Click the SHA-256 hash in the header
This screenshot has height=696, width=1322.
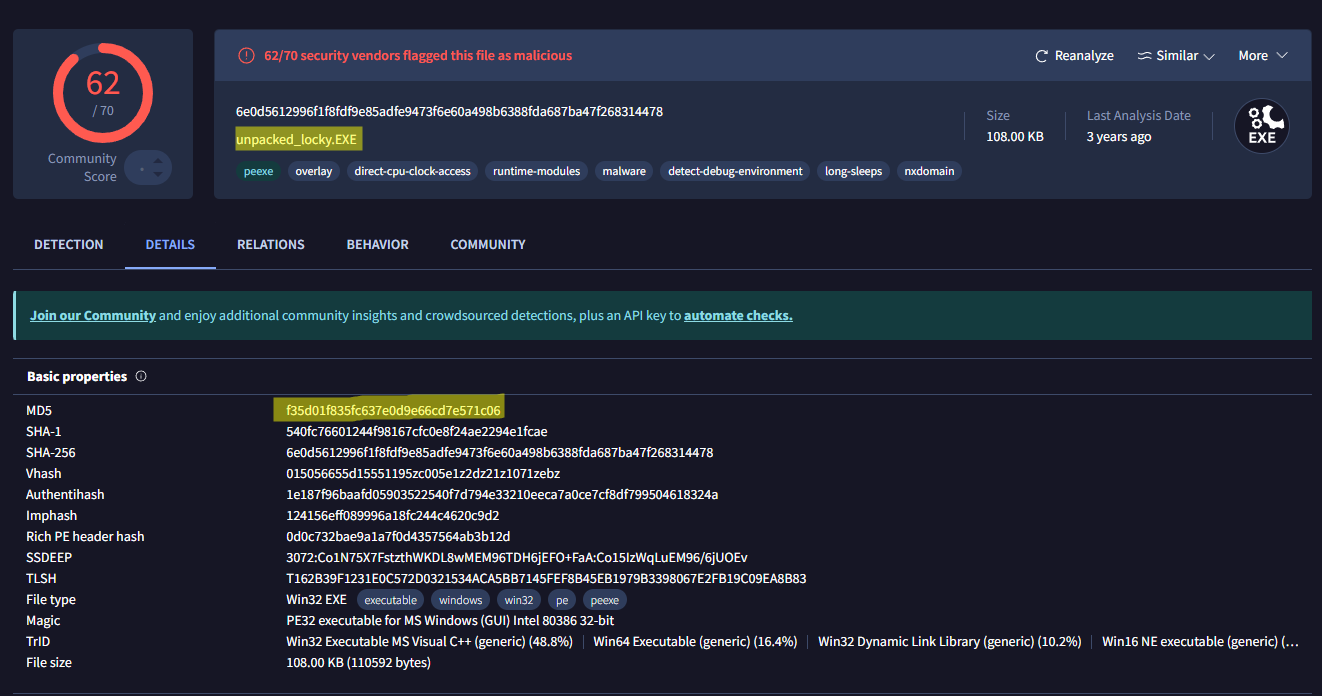tap(449, 111)
